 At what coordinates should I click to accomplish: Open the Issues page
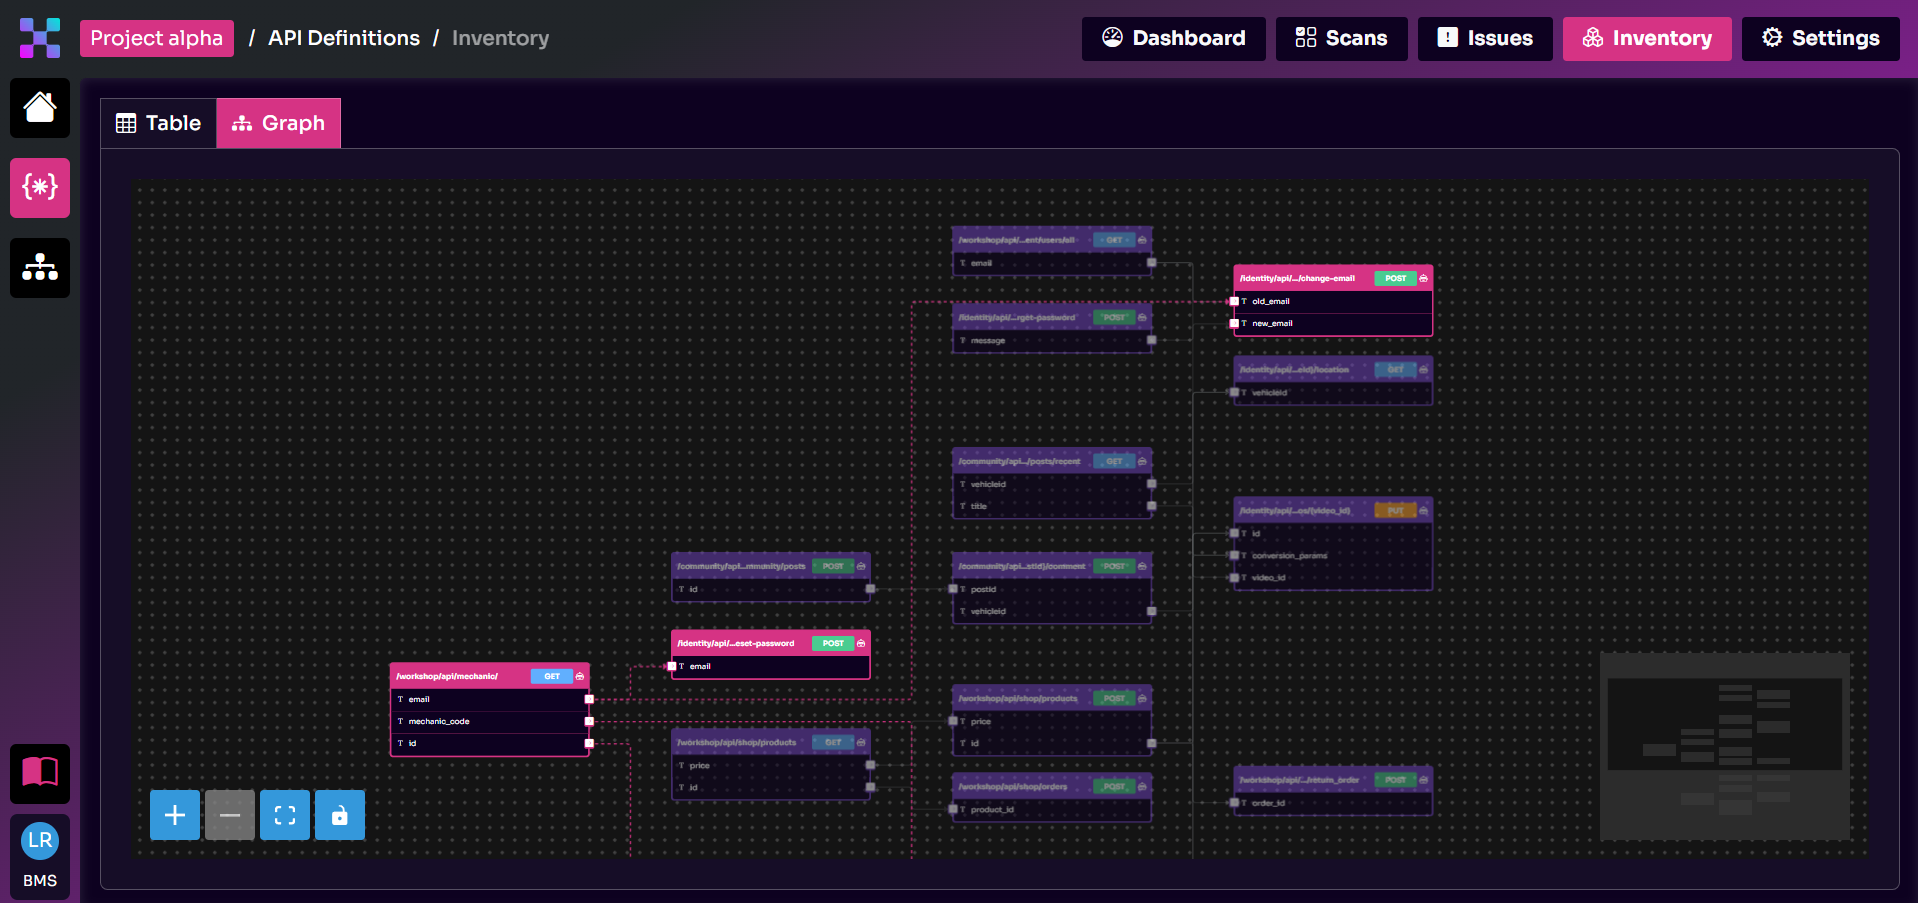click(1485, 38)
